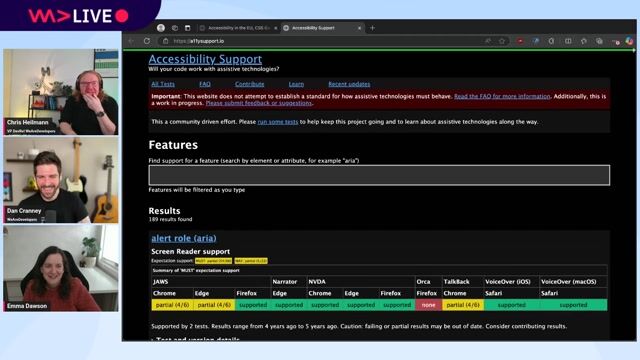Click the JAWS Chrome partial (4/6) cell
The height and width of the screenshot is (360, 640).
coord(172,305)
